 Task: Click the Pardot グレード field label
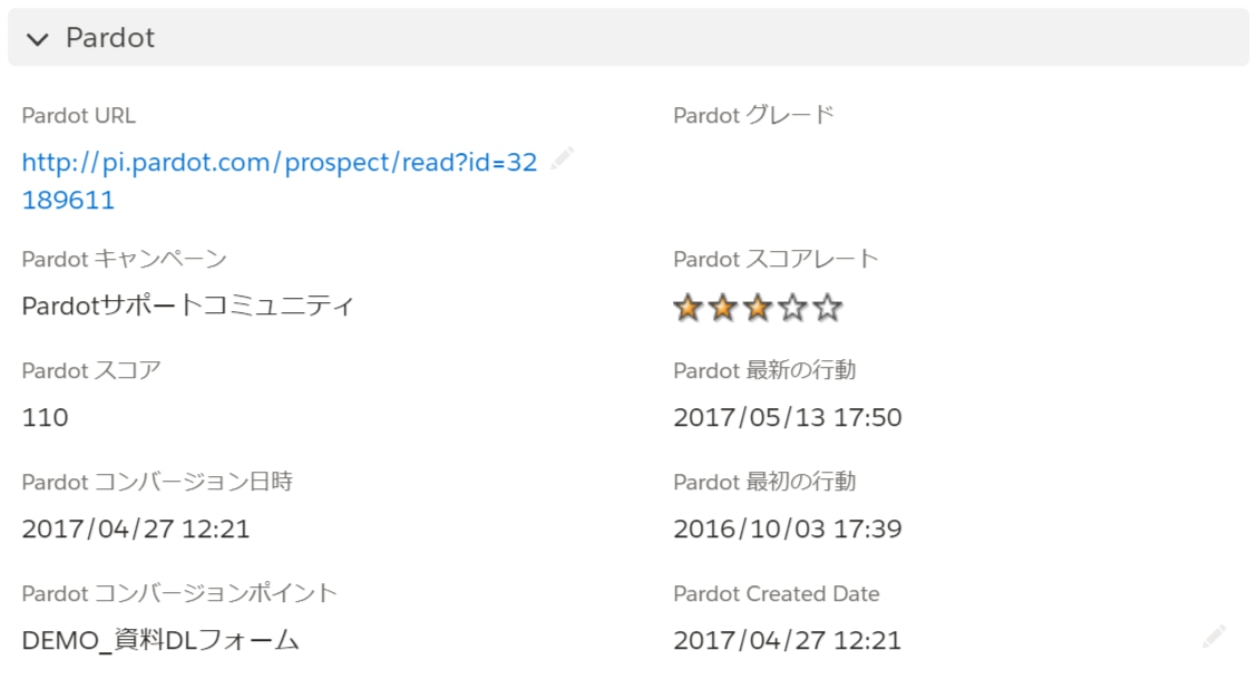753,115
